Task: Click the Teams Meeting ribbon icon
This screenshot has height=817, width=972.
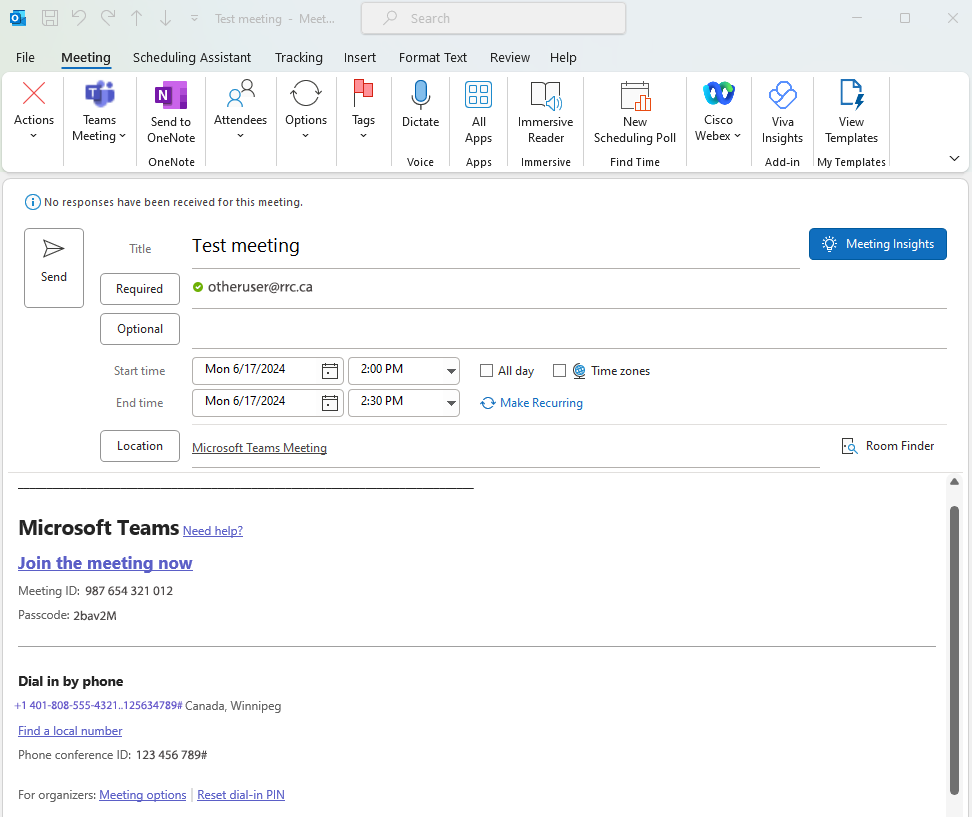Action: [x=99, y=98]
